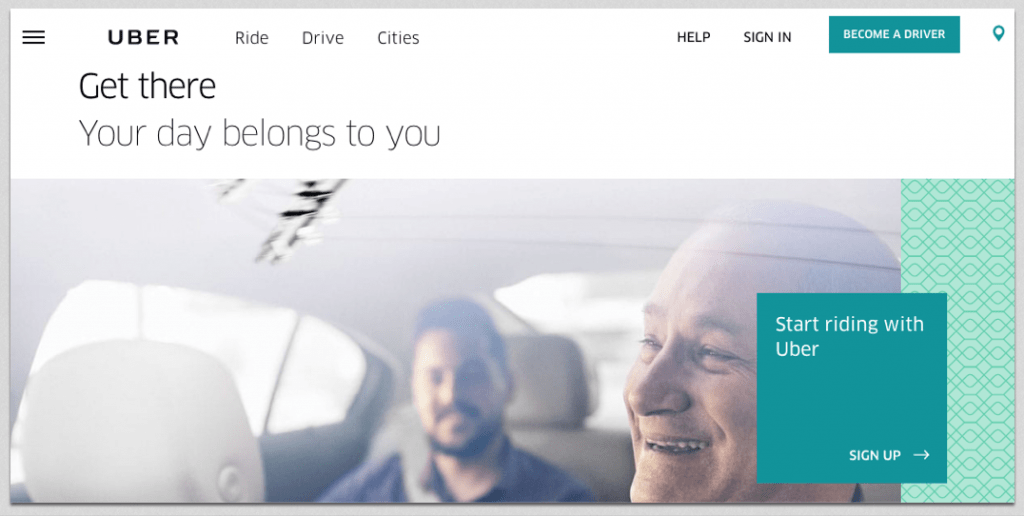Click the arrow beside SIGN UP
This screenshot has height=516, width=1024.
pos(921,455)
